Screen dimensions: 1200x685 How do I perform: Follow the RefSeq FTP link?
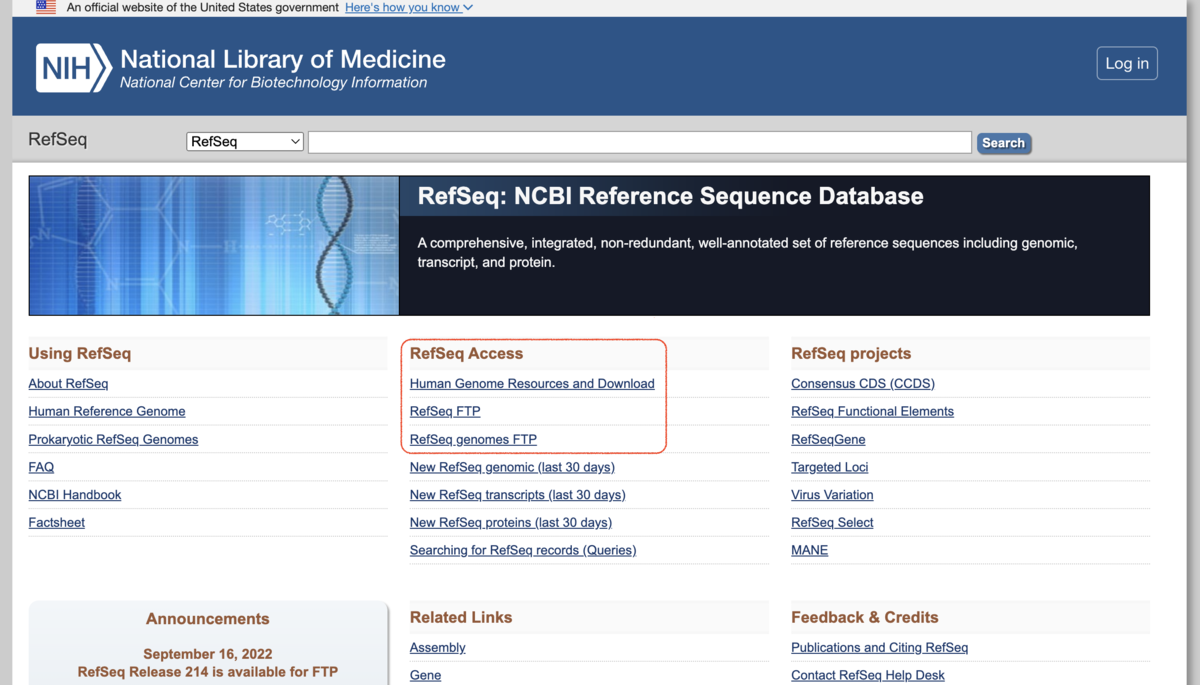pos(445,411)
